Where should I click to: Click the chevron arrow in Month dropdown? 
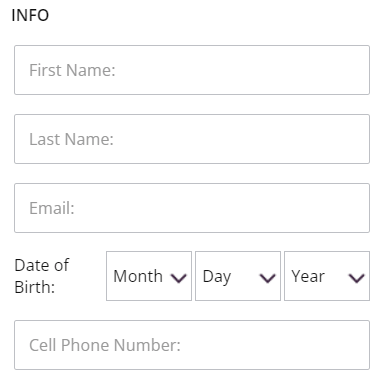(179, 278)
